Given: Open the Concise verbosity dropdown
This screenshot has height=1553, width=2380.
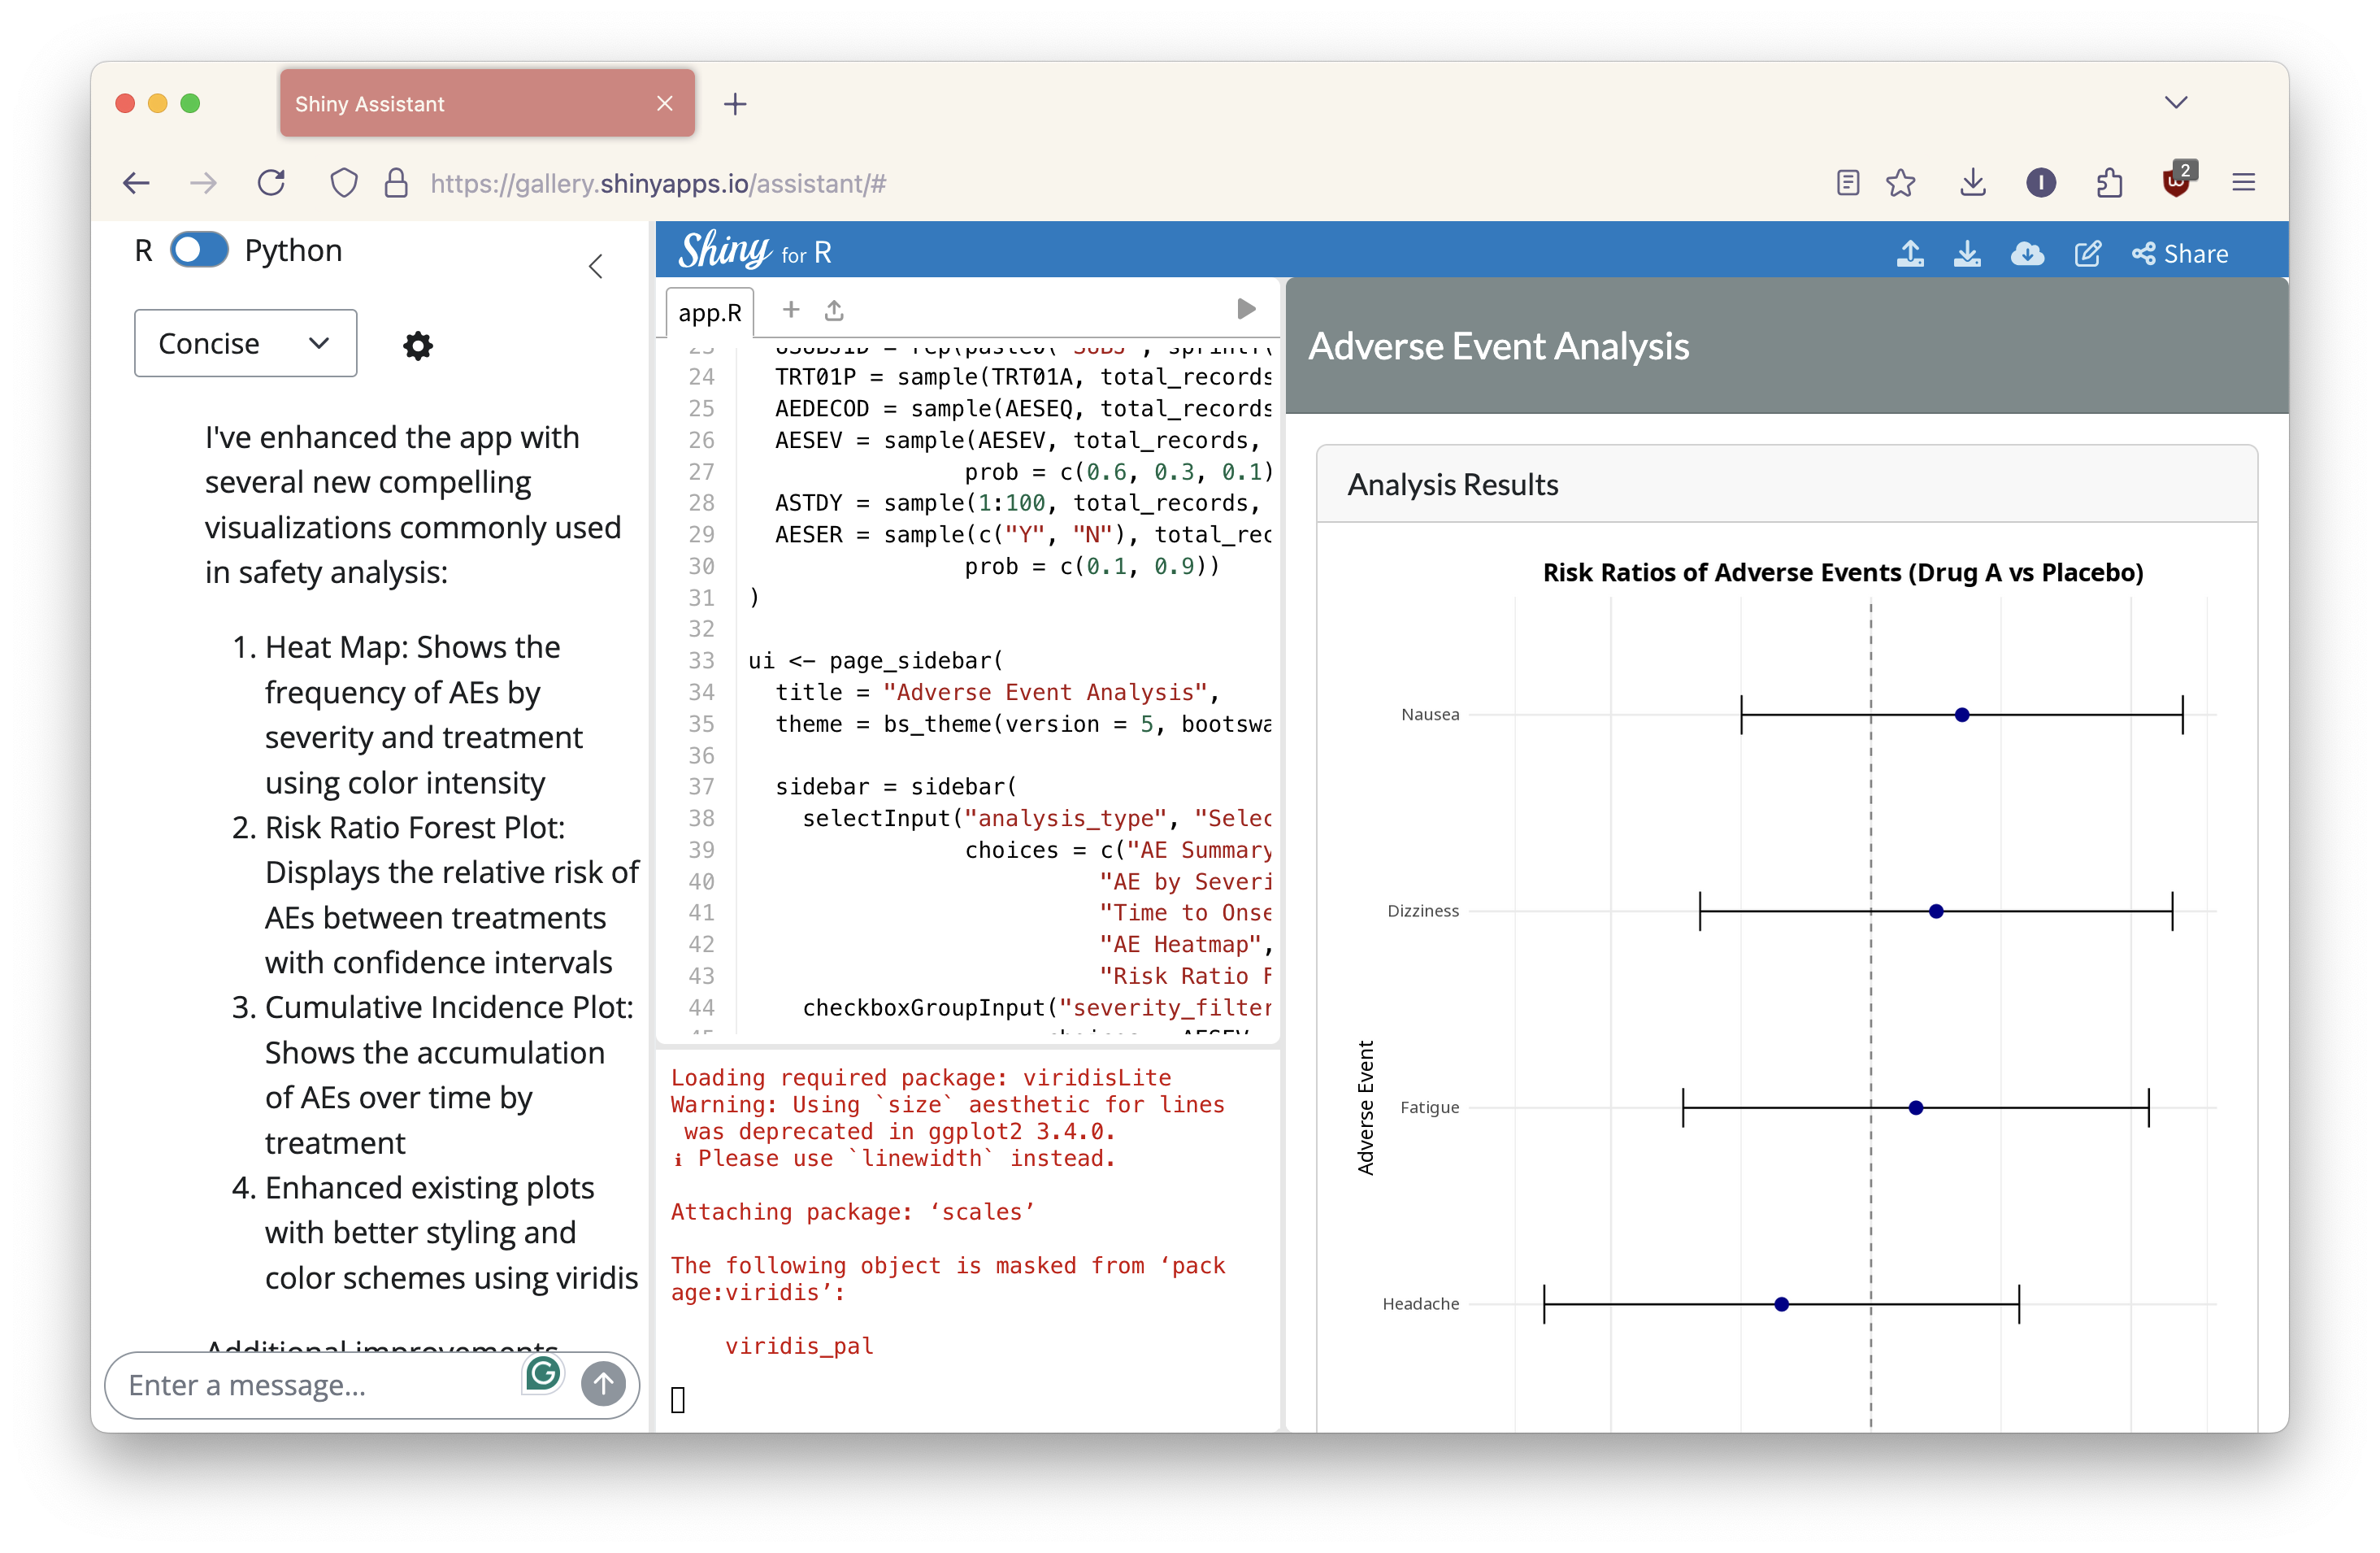Looking at the screenshot, I should pyautogui.click(x=245, y=343).
